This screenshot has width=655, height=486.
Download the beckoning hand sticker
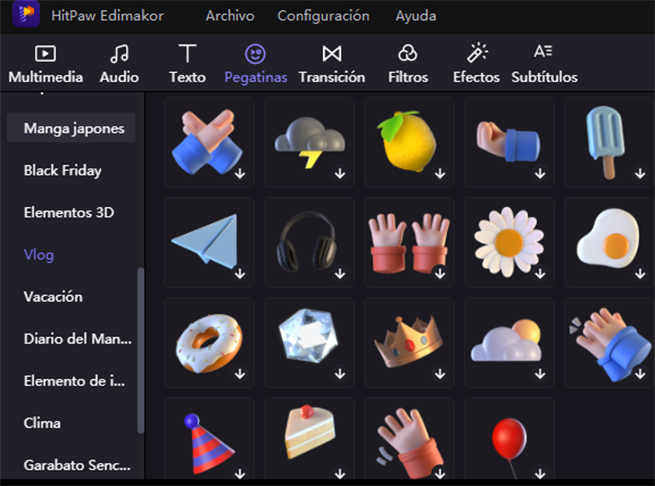(540, 173)
